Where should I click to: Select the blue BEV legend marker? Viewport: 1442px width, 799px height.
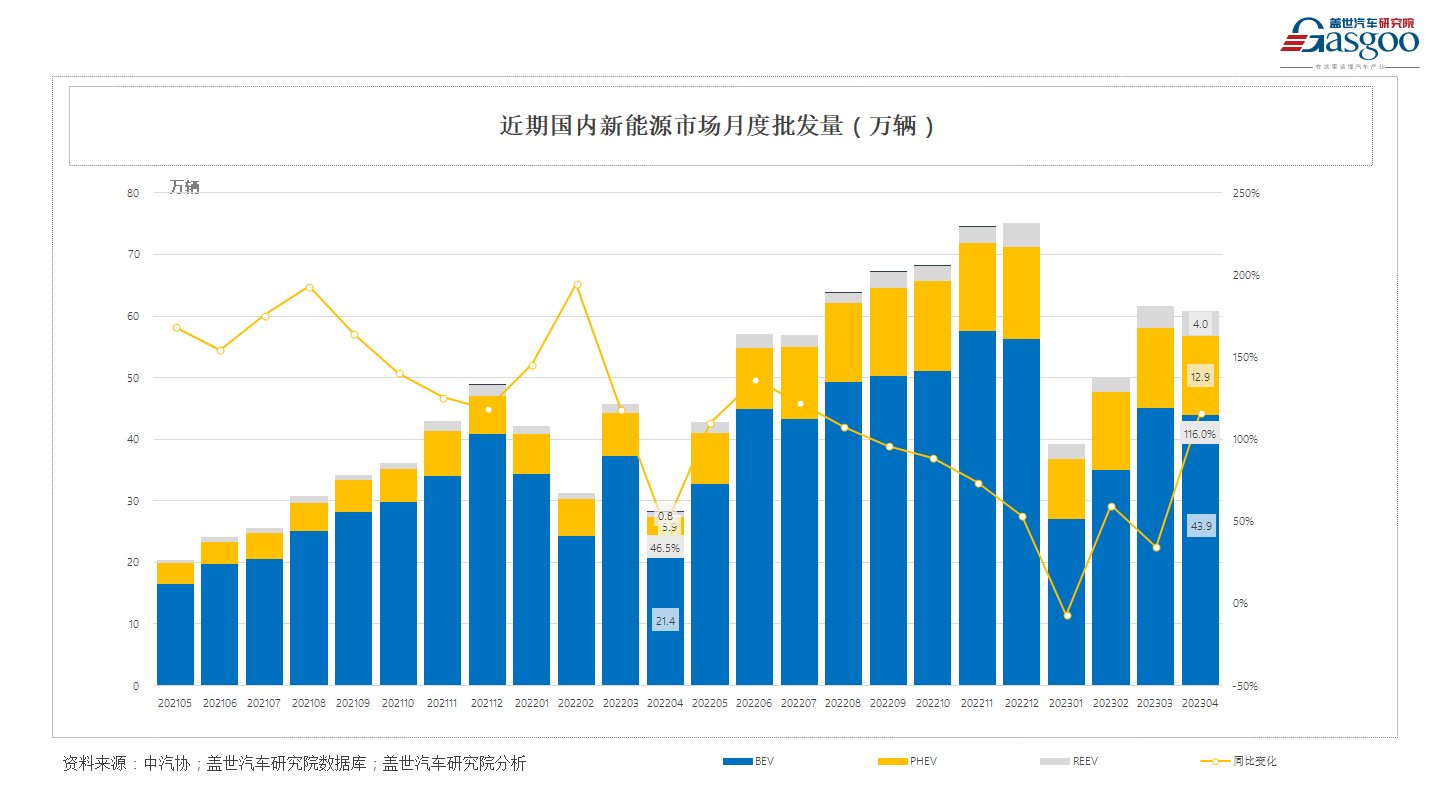[736, 761]
